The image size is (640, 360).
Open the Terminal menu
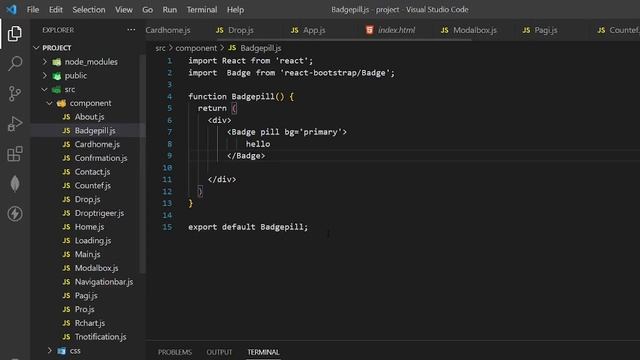[202, 9]
